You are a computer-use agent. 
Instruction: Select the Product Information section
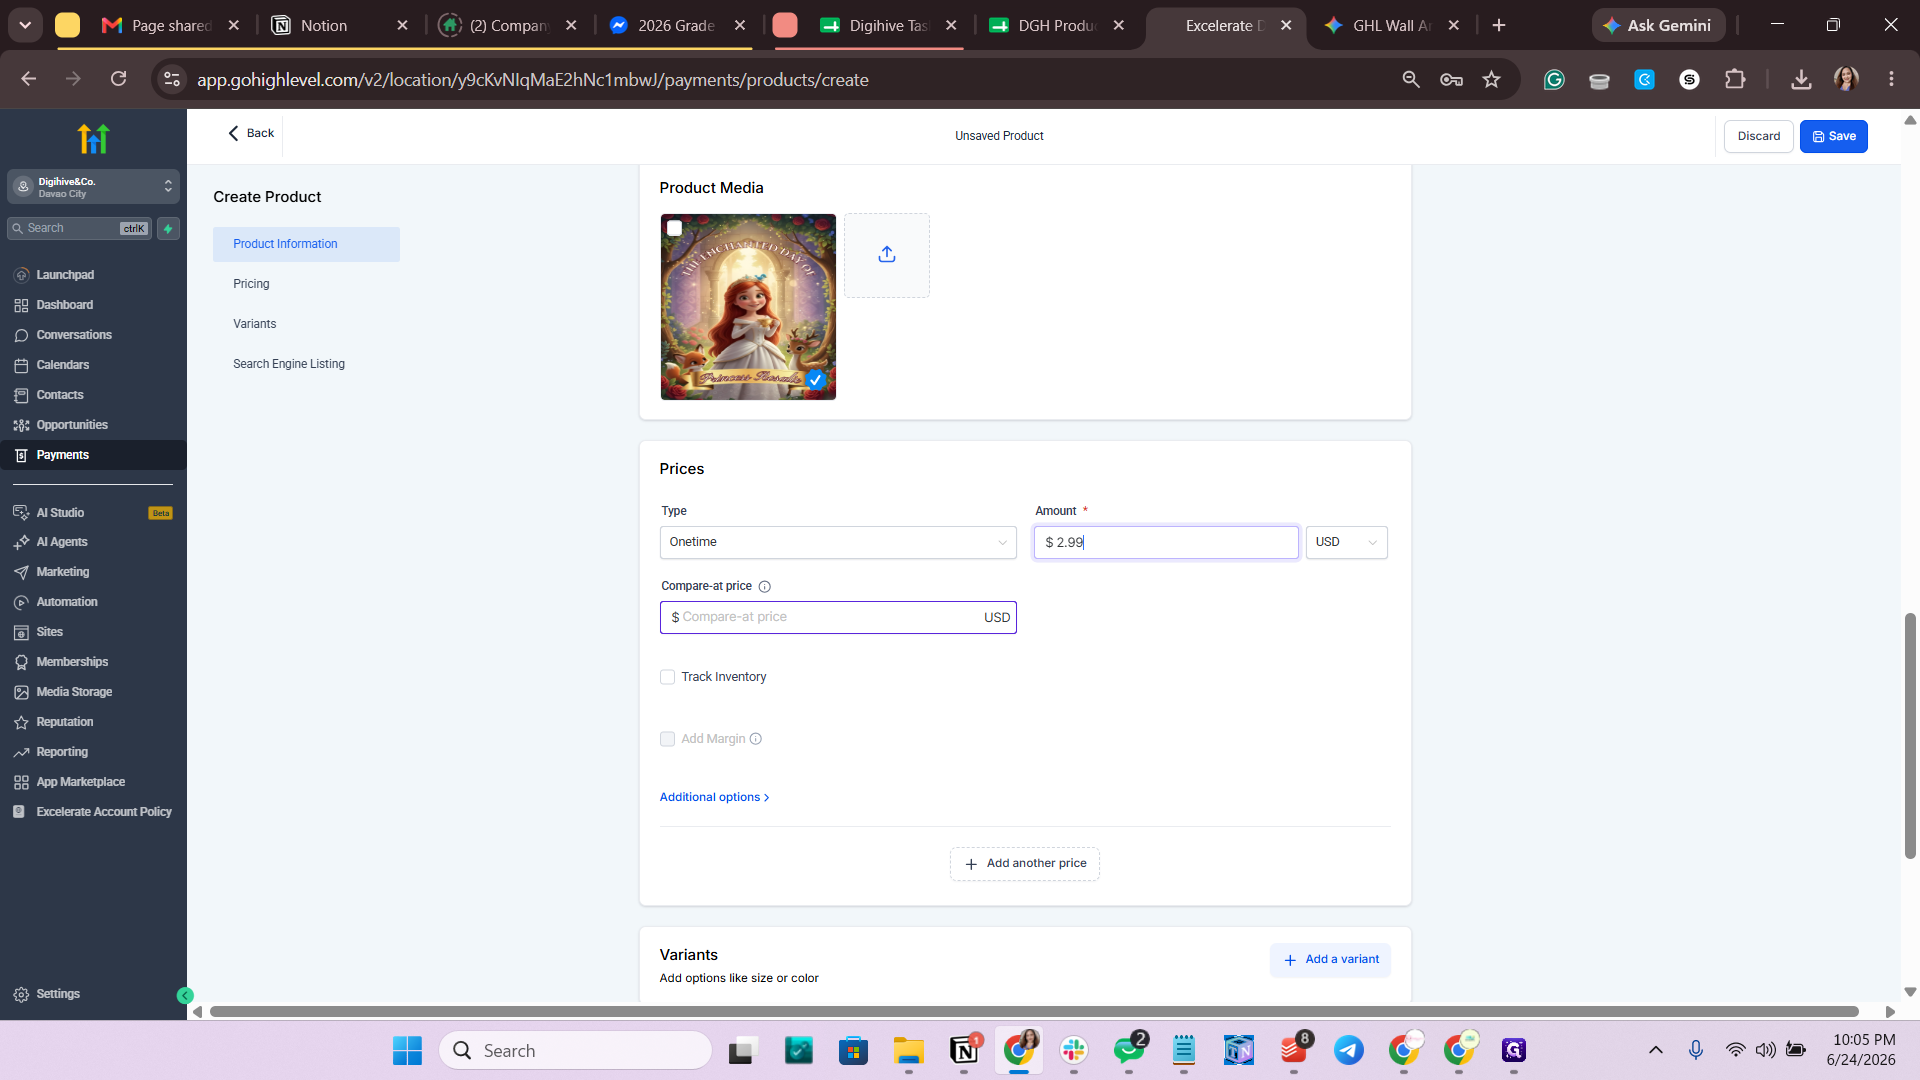(306, 244)
